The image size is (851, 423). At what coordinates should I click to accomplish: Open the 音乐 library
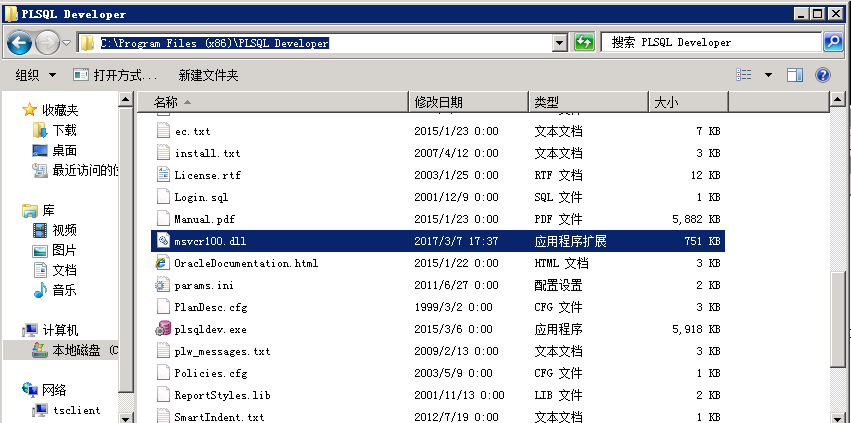[x=64, y=291]
